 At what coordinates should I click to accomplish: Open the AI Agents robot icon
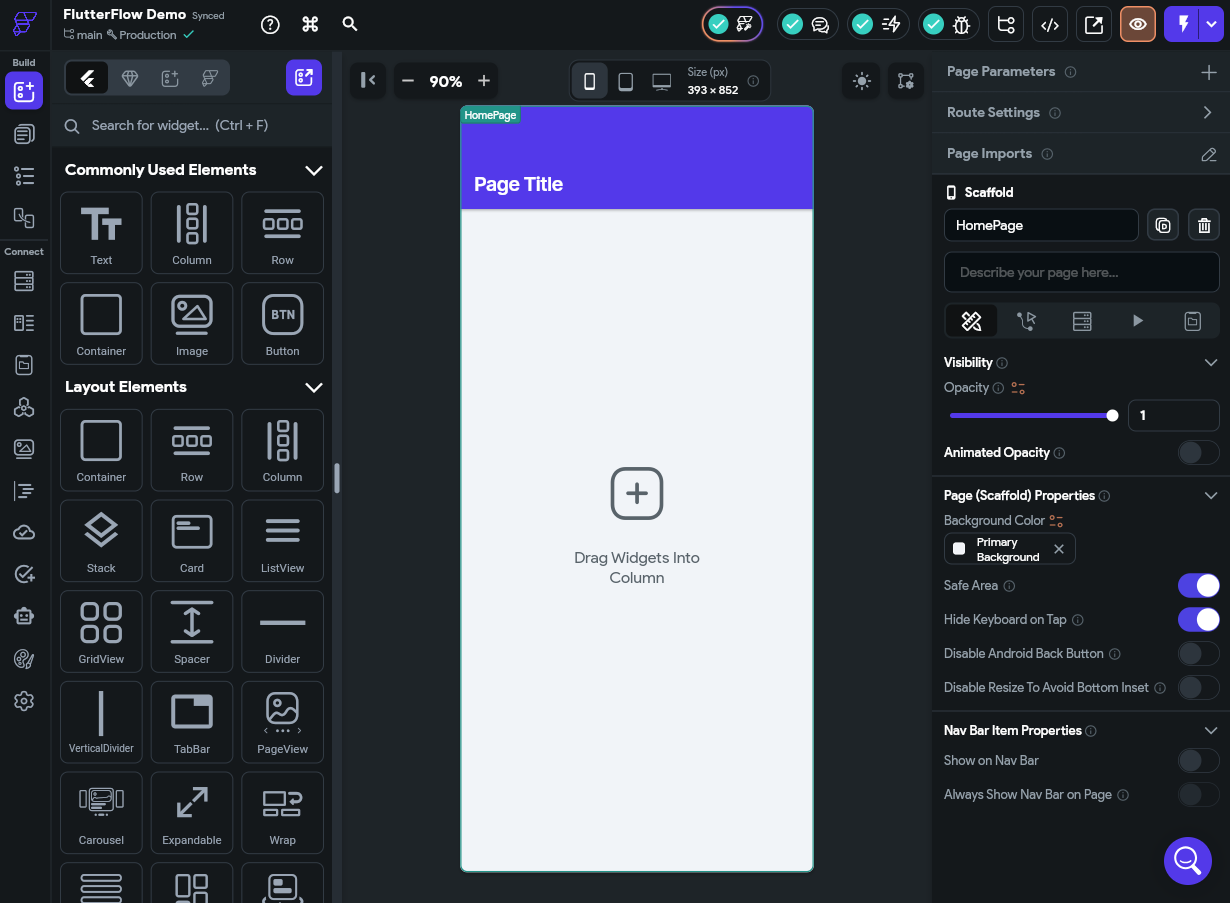(24, 616)
